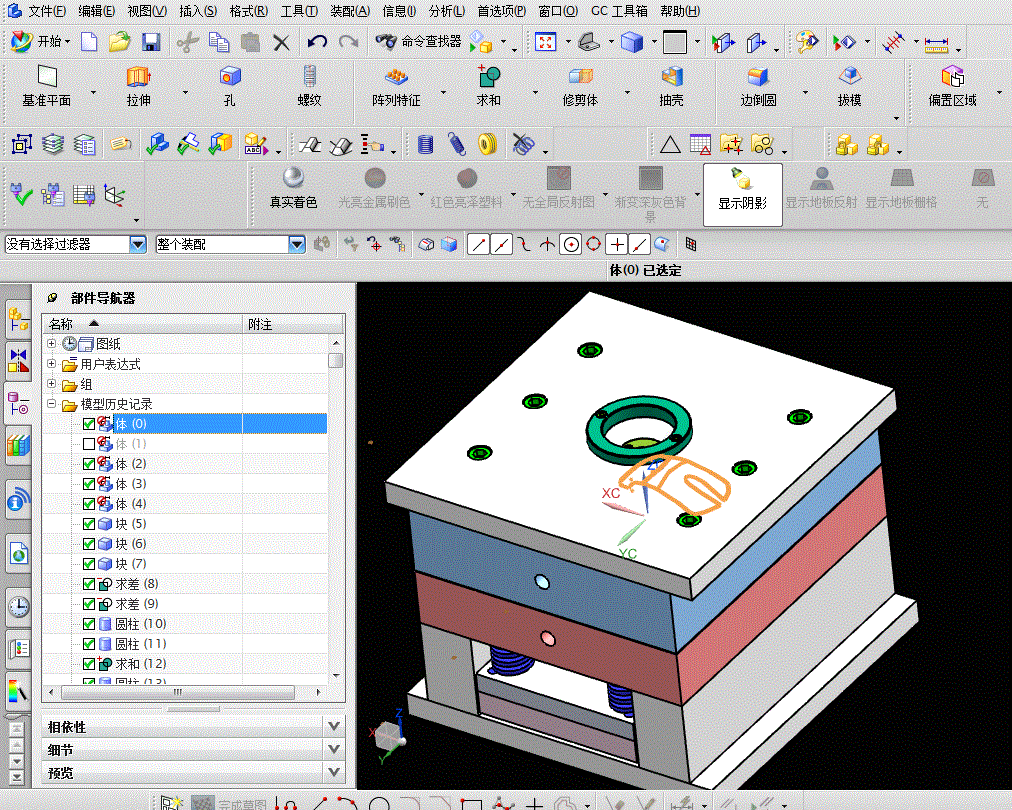Open the 帮助(H) menu
The image size is (1012, 810).
pyautogui.click(x=680, y=11)
